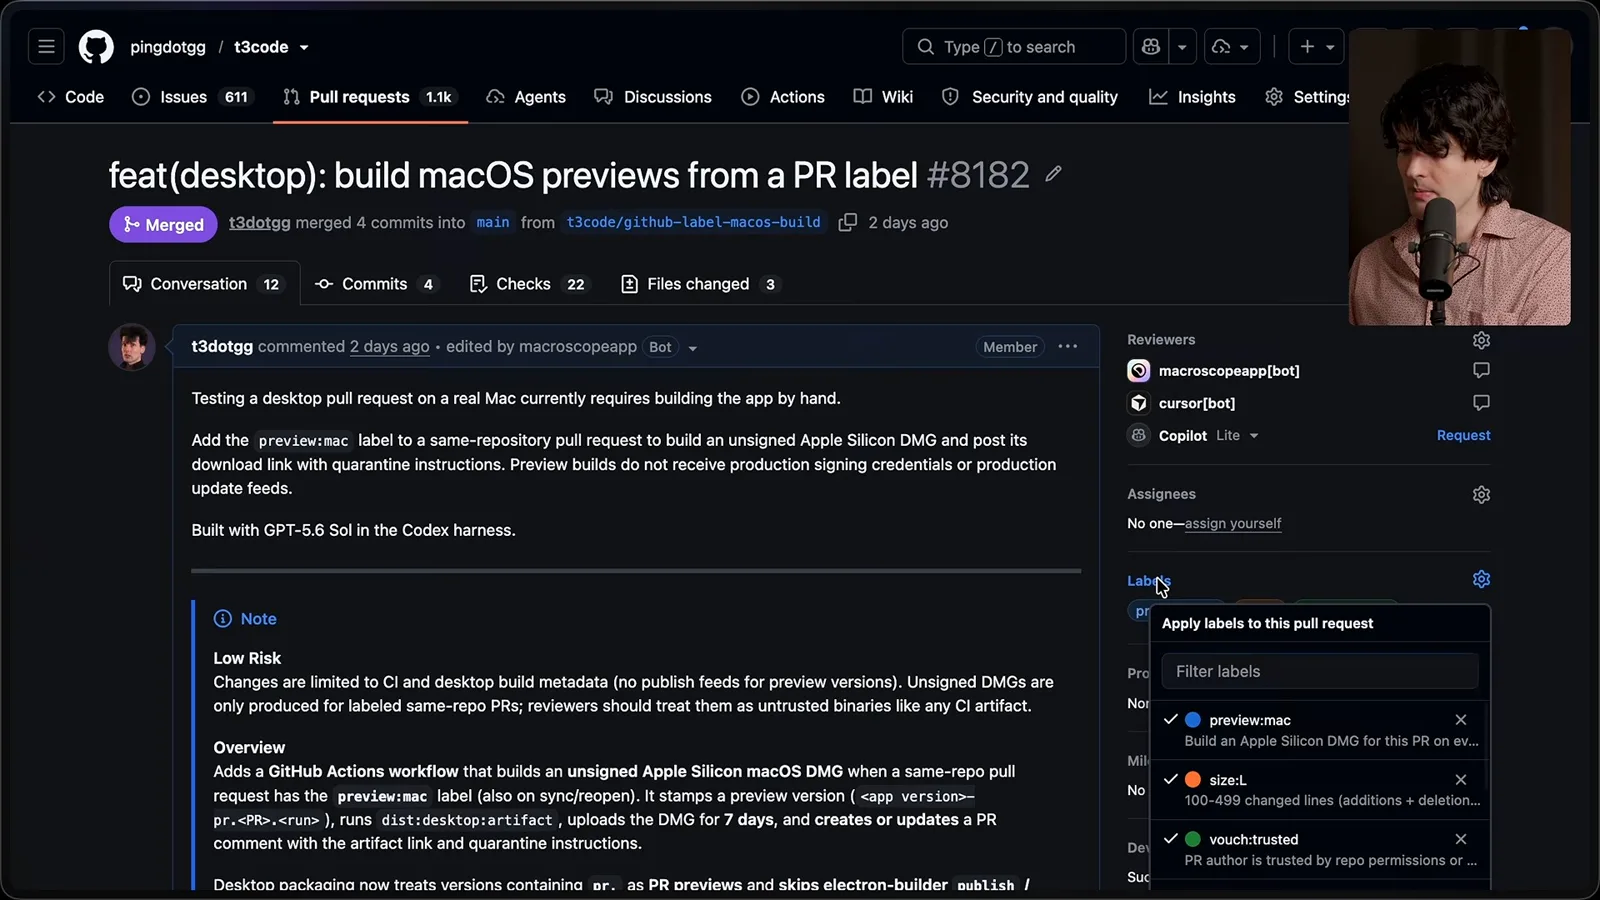
Task: Uncheck the preview:mac label
Action: tap(1170, 719)
